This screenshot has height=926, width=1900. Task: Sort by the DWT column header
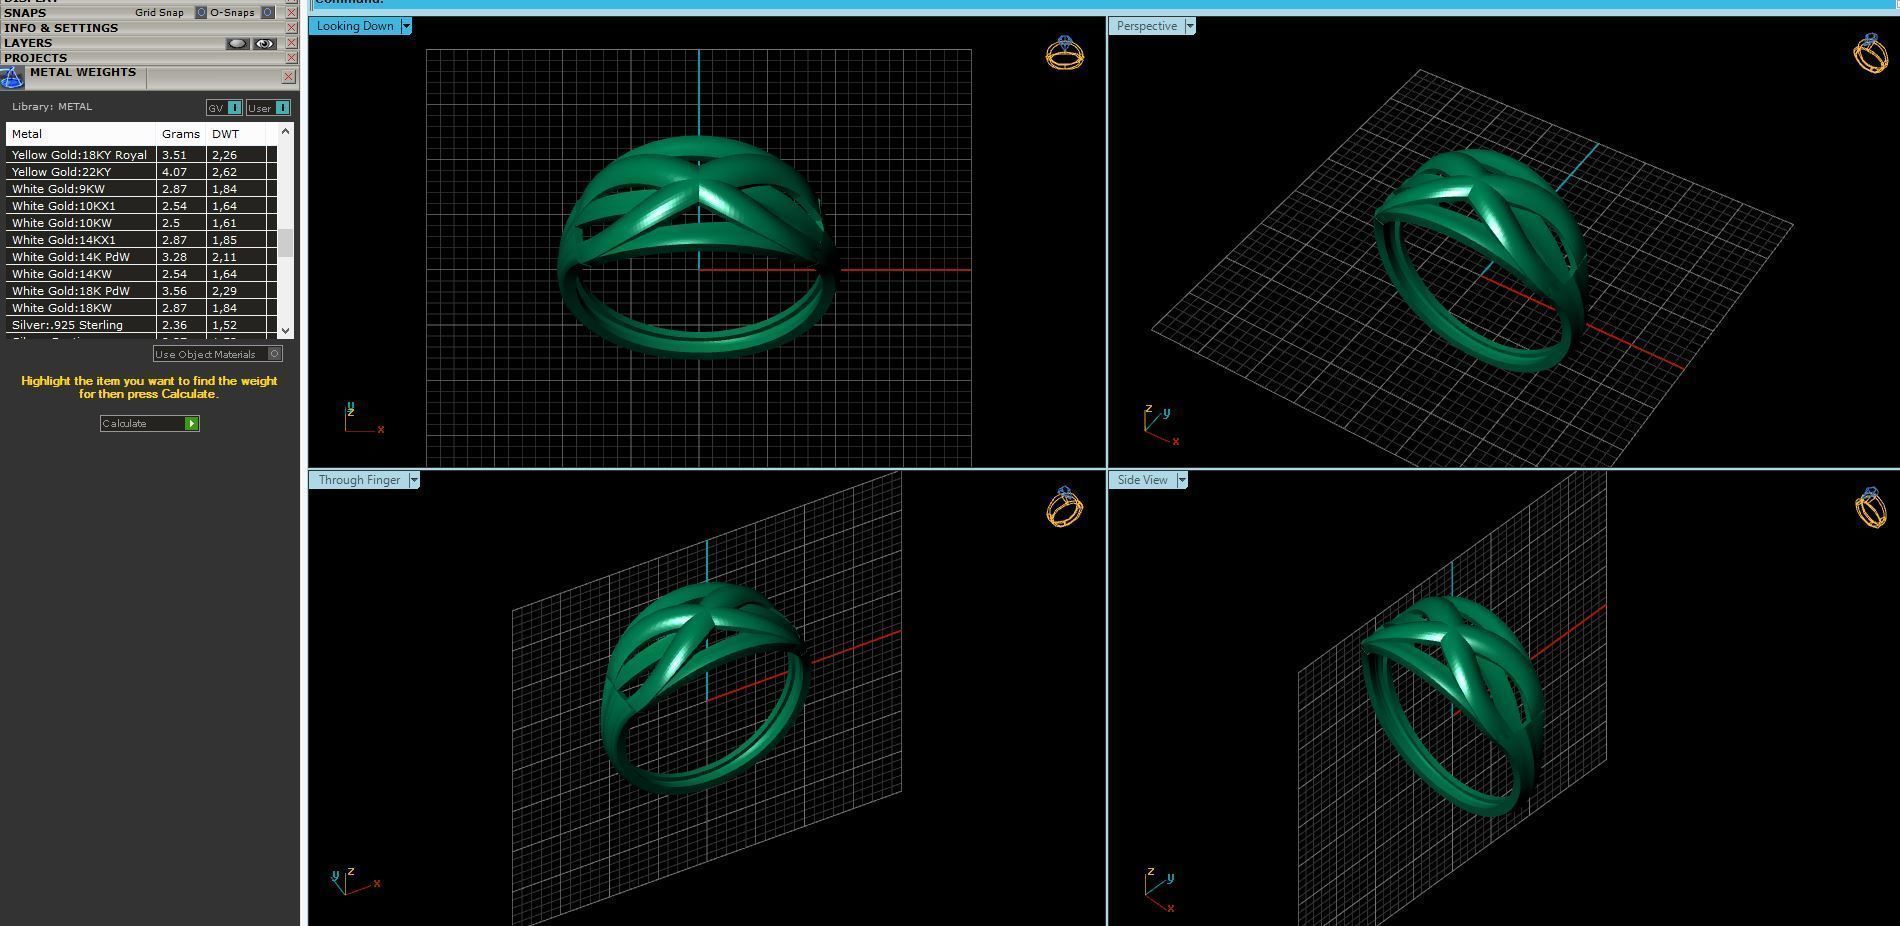236,134
